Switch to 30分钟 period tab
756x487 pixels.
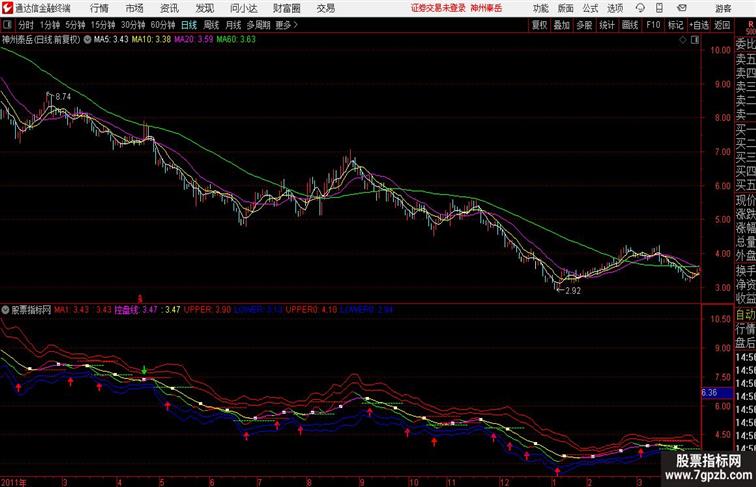tap(133, 25)
